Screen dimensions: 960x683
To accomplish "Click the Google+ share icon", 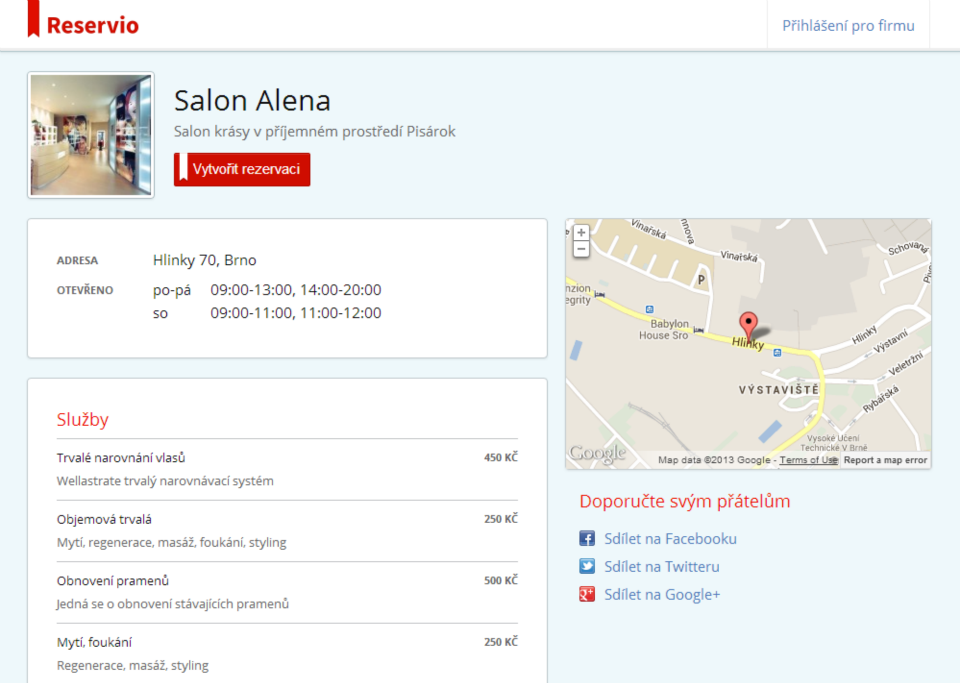I will point(587,594).
